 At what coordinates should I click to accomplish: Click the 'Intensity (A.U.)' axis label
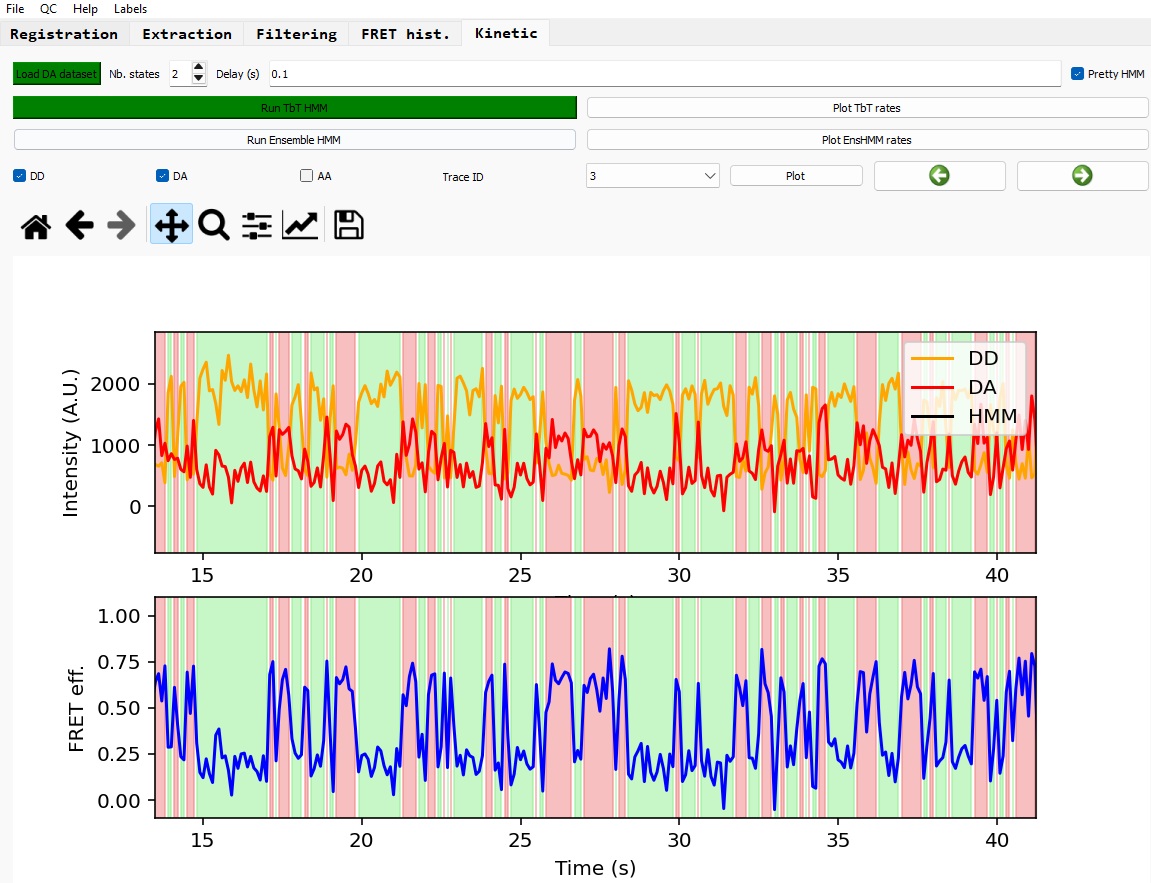click(70, 443)
